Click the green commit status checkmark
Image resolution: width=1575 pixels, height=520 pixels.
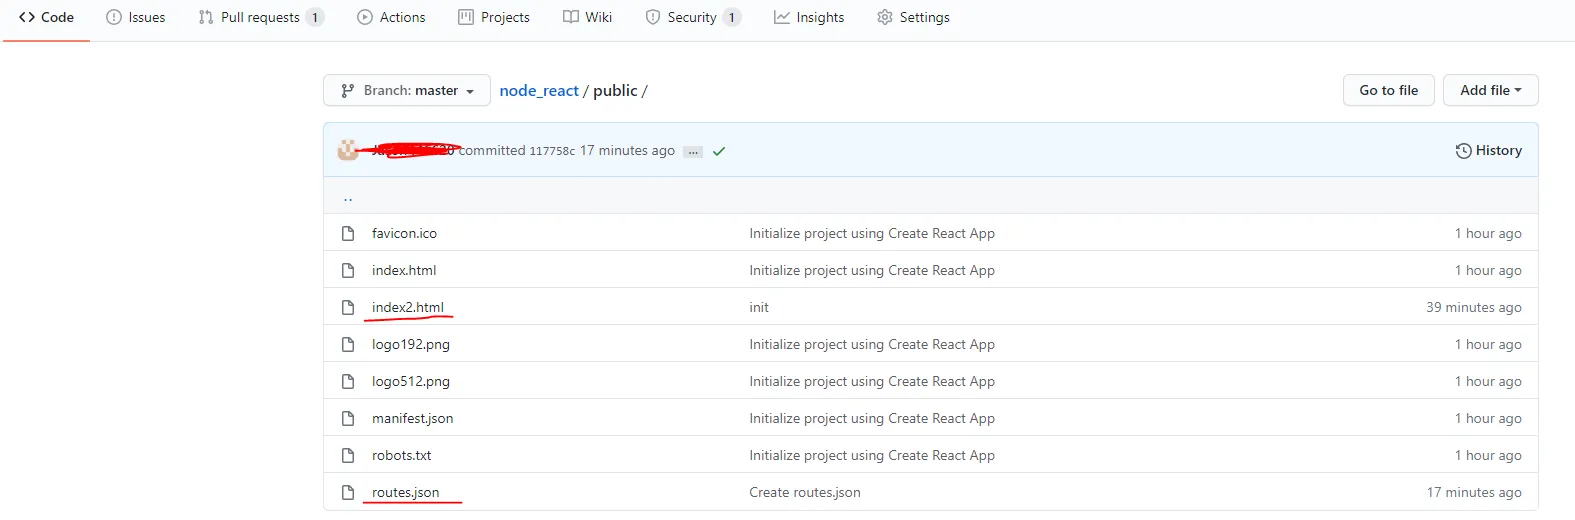pos(719,151)
